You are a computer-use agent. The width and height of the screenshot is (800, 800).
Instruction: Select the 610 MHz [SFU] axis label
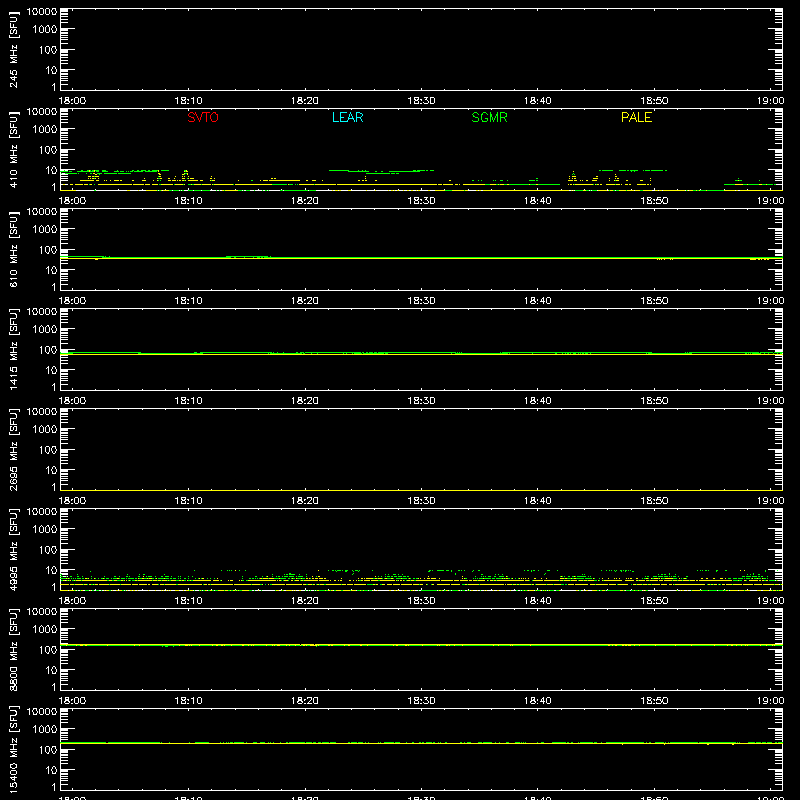(13, 249)
